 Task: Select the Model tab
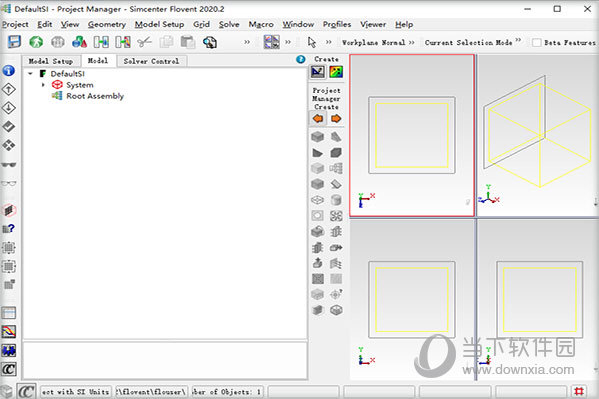click(x=98, y=61)
